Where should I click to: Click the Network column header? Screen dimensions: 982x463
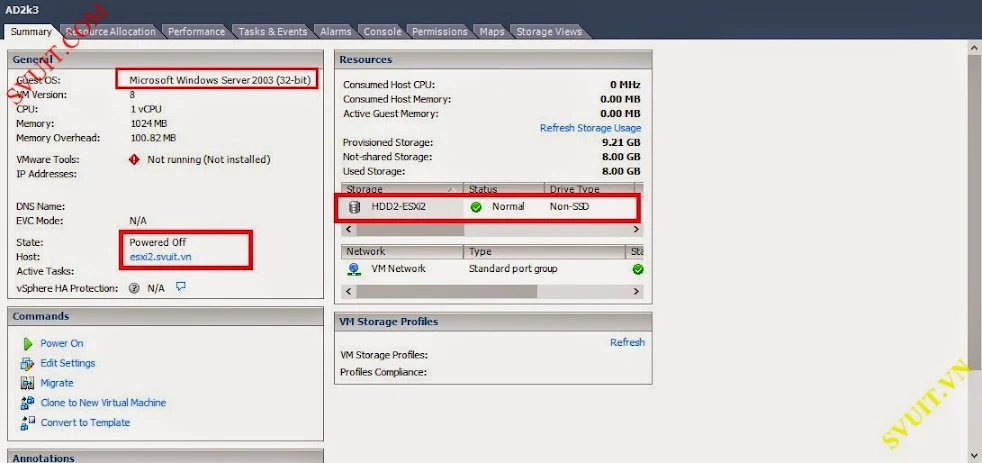click(402, 251)
